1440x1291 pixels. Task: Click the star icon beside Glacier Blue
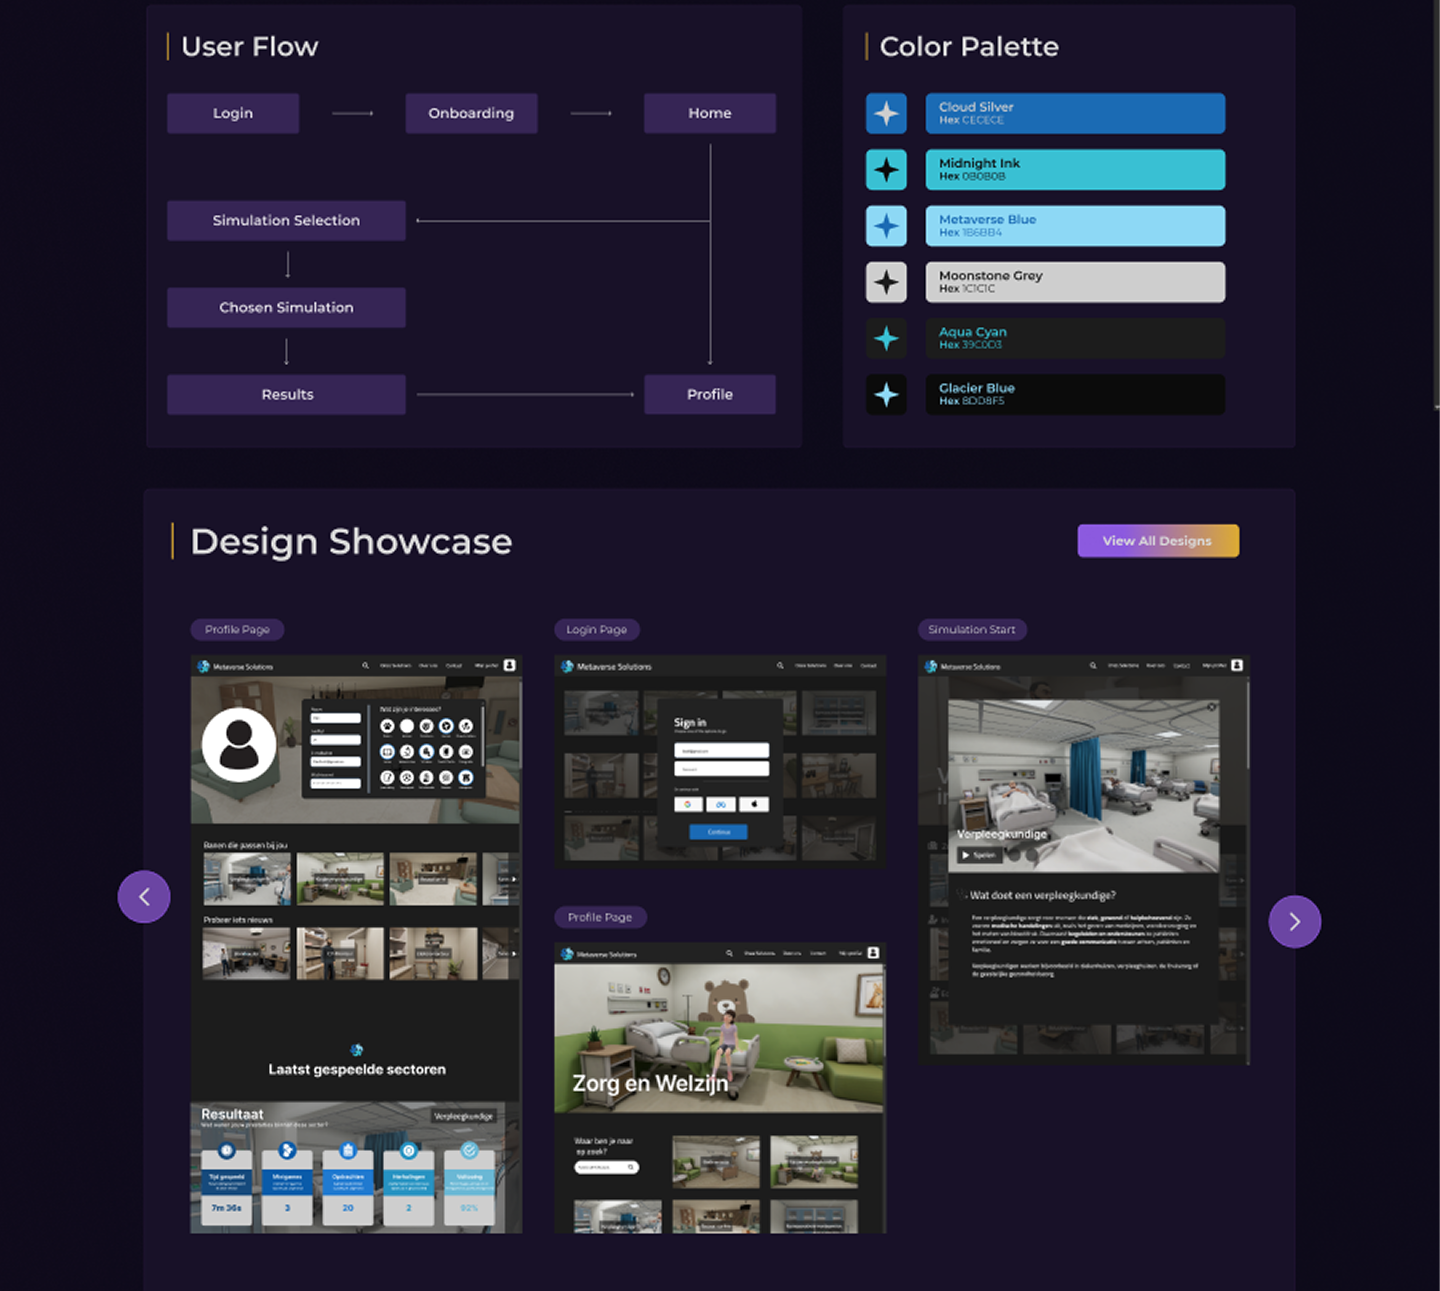pos(886,395)
